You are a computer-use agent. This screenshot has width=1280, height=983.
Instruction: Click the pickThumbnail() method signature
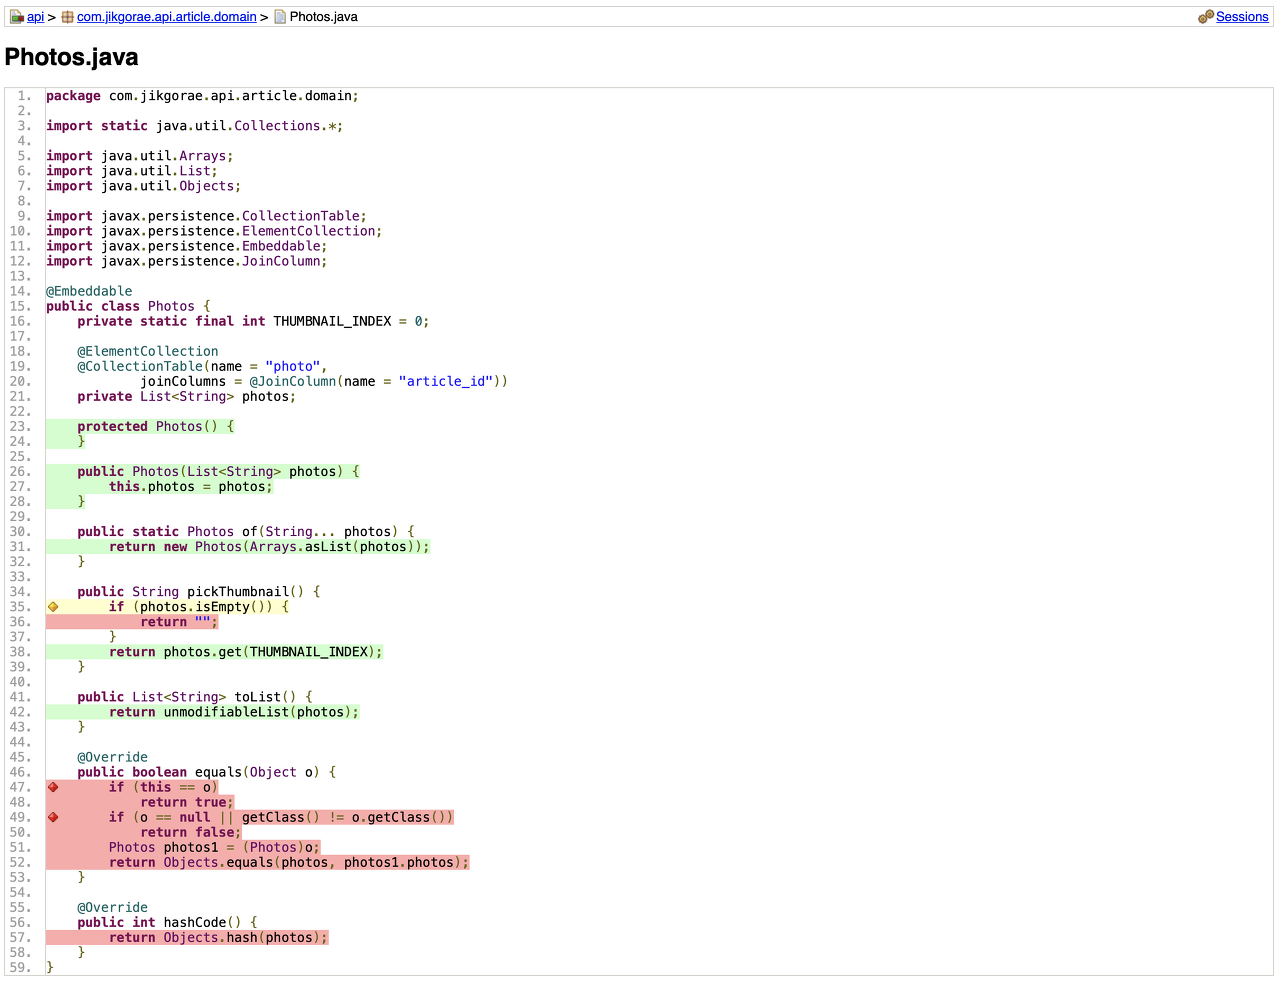[198, 591]
